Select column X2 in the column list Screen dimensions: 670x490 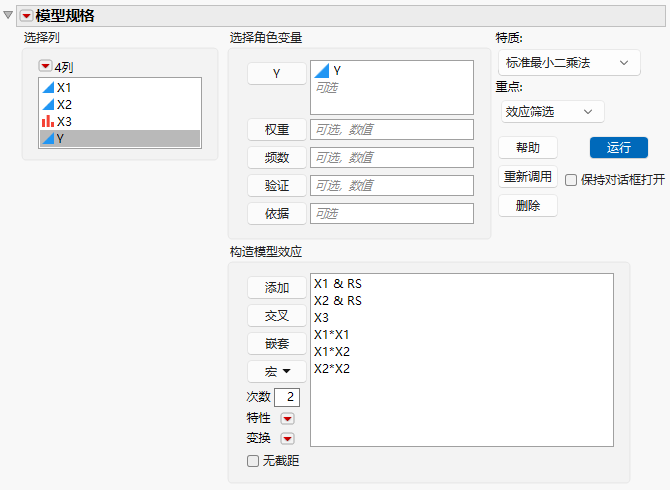120,105
